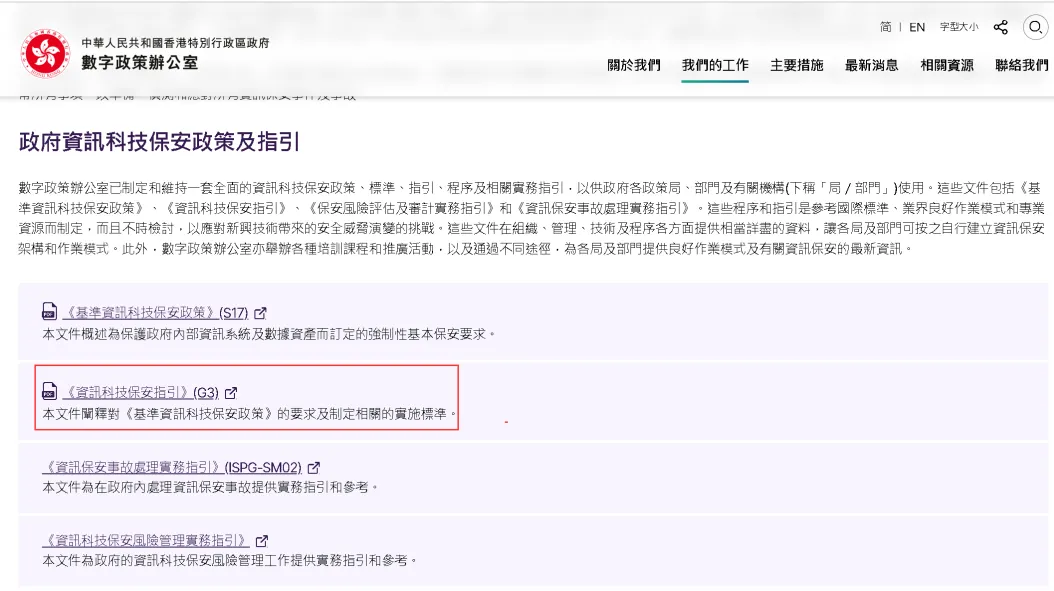Click the share icon in the header
This screenshot has height=591, width=1054.
coord(1000,27)
